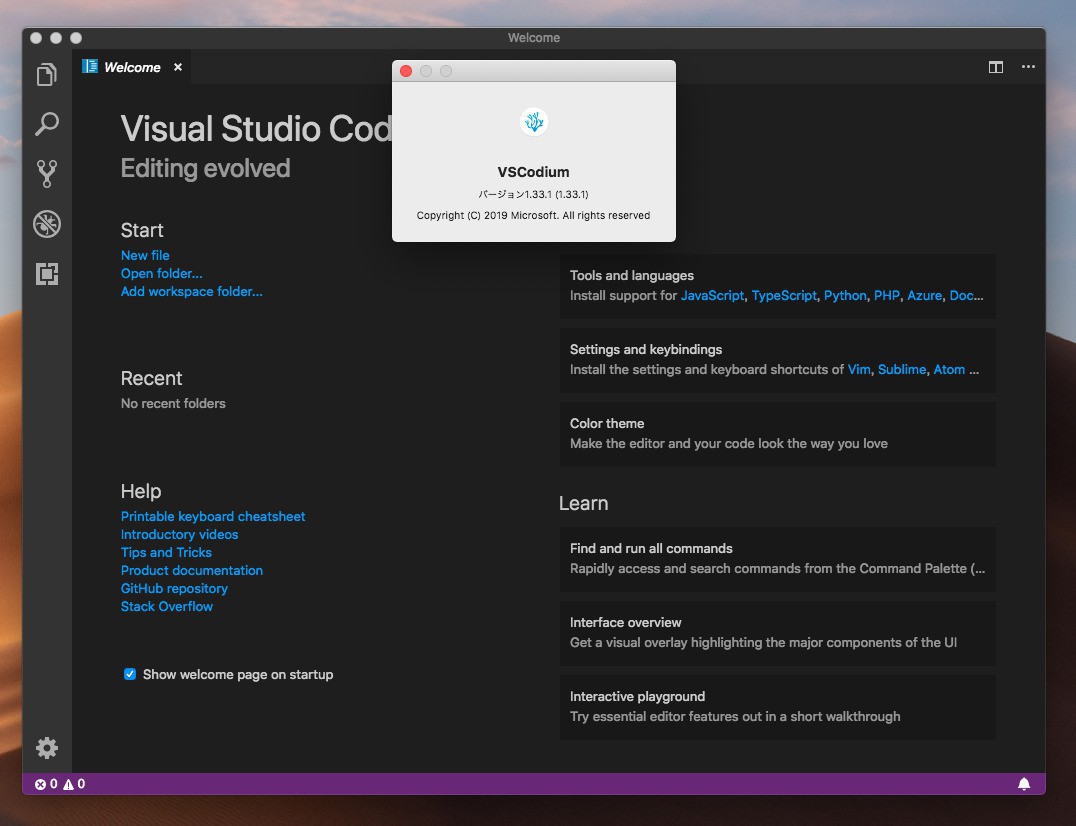
Task: Select the Welcome tab
Action: tap(132, 67)
